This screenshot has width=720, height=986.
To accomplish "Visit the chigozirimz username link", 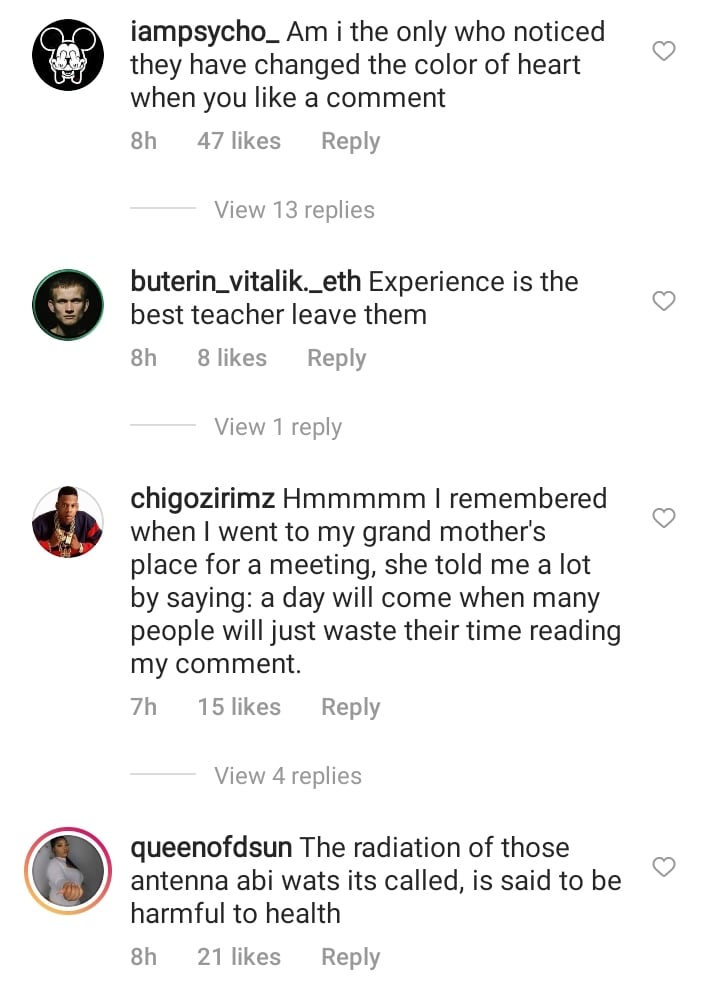I will (204, 499).
